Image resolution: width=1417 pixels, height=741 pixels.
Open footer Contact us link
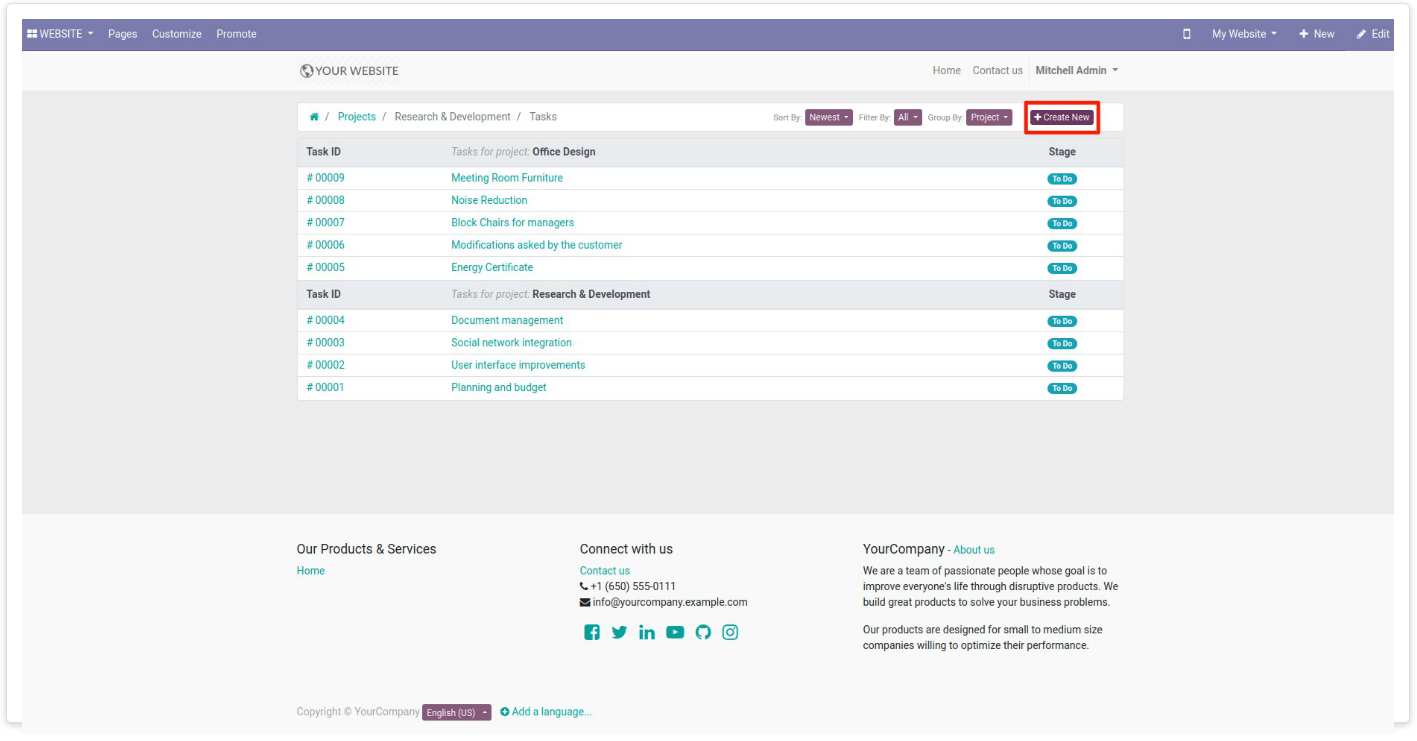click(605, 571)
